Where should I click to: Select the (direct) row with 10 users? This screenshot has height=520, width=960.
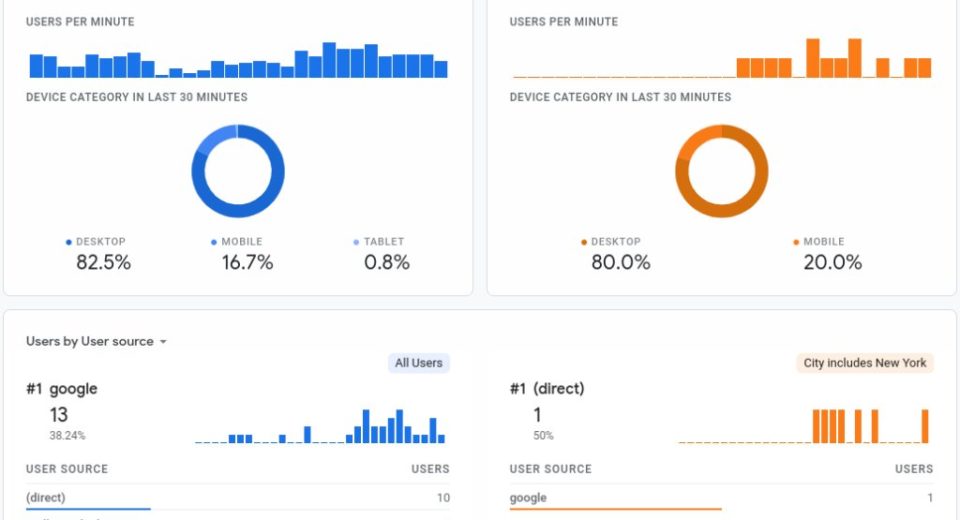tap(238, 497)
